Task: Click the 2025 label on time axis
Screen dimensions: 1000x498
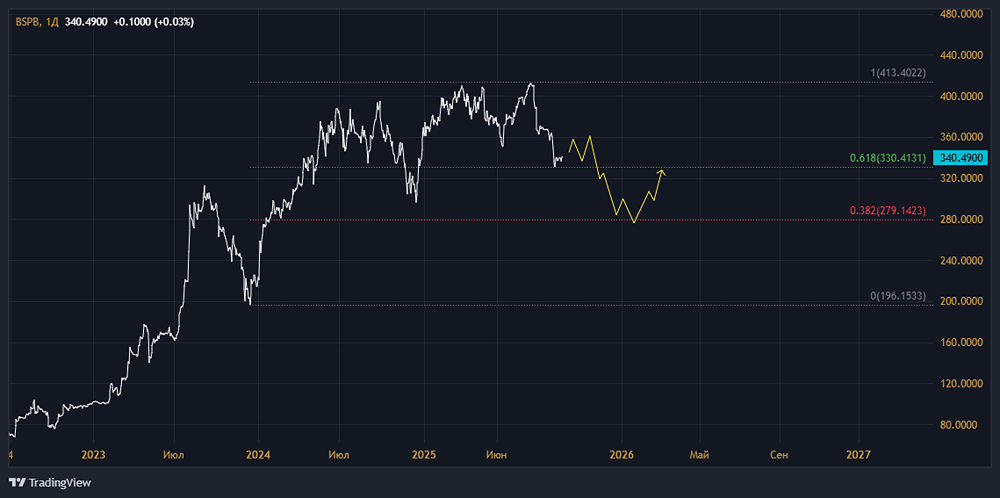Action: point(423,455)
